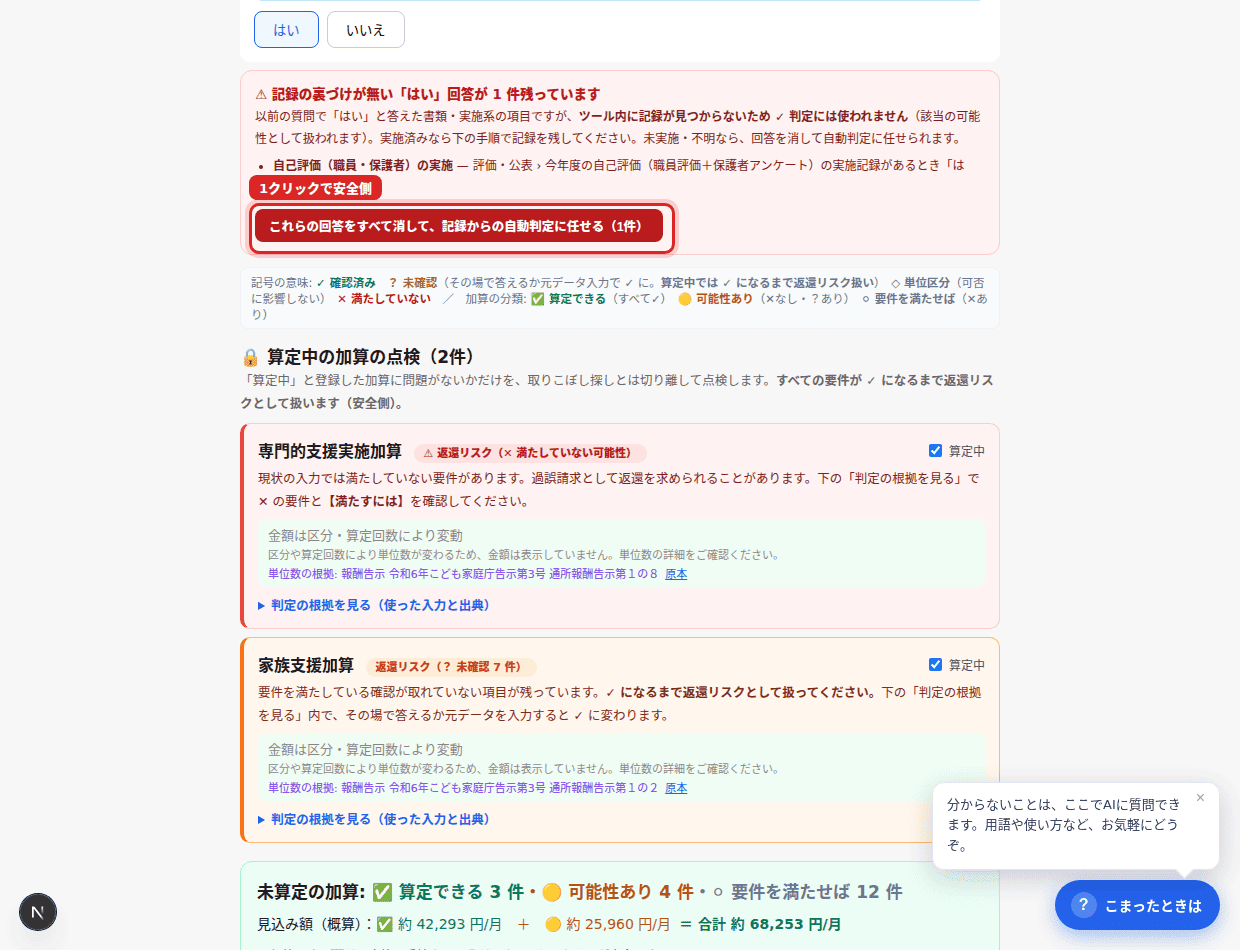Click the 専門的支援実施加算 card title
The width and height of the screenshot is (1240, 950).
coord(330,452)
